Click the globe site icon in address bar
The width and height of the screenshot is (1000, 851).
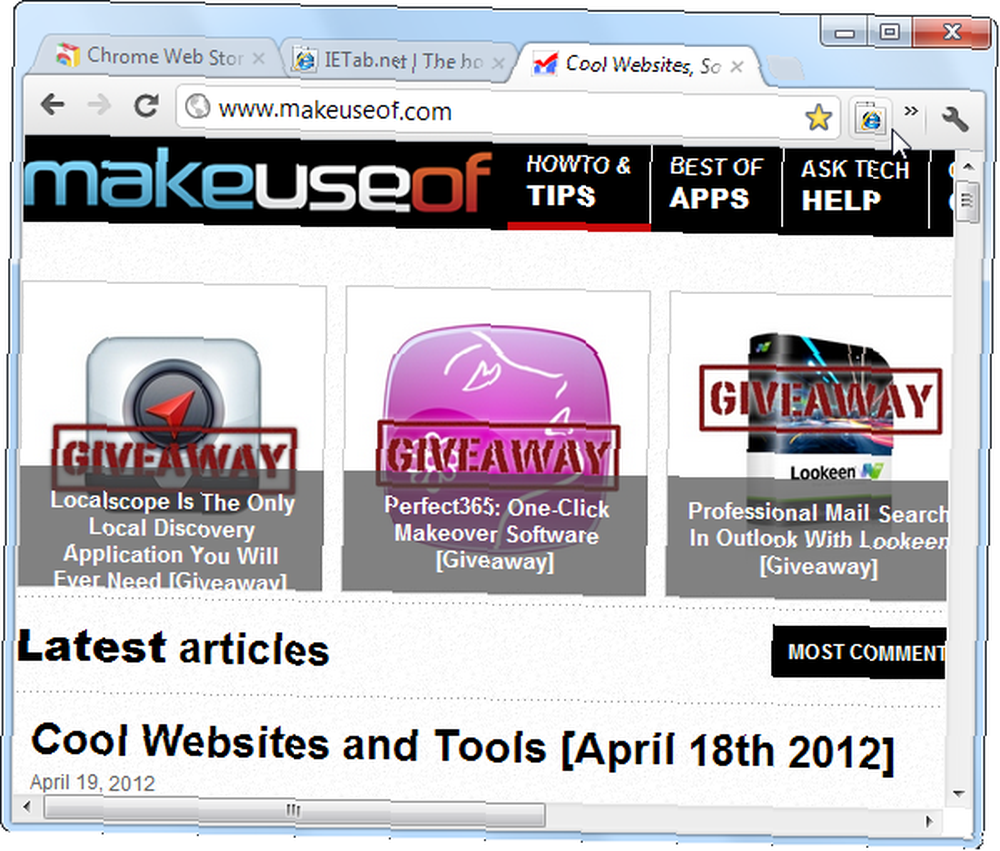click(x=198, y=106)
